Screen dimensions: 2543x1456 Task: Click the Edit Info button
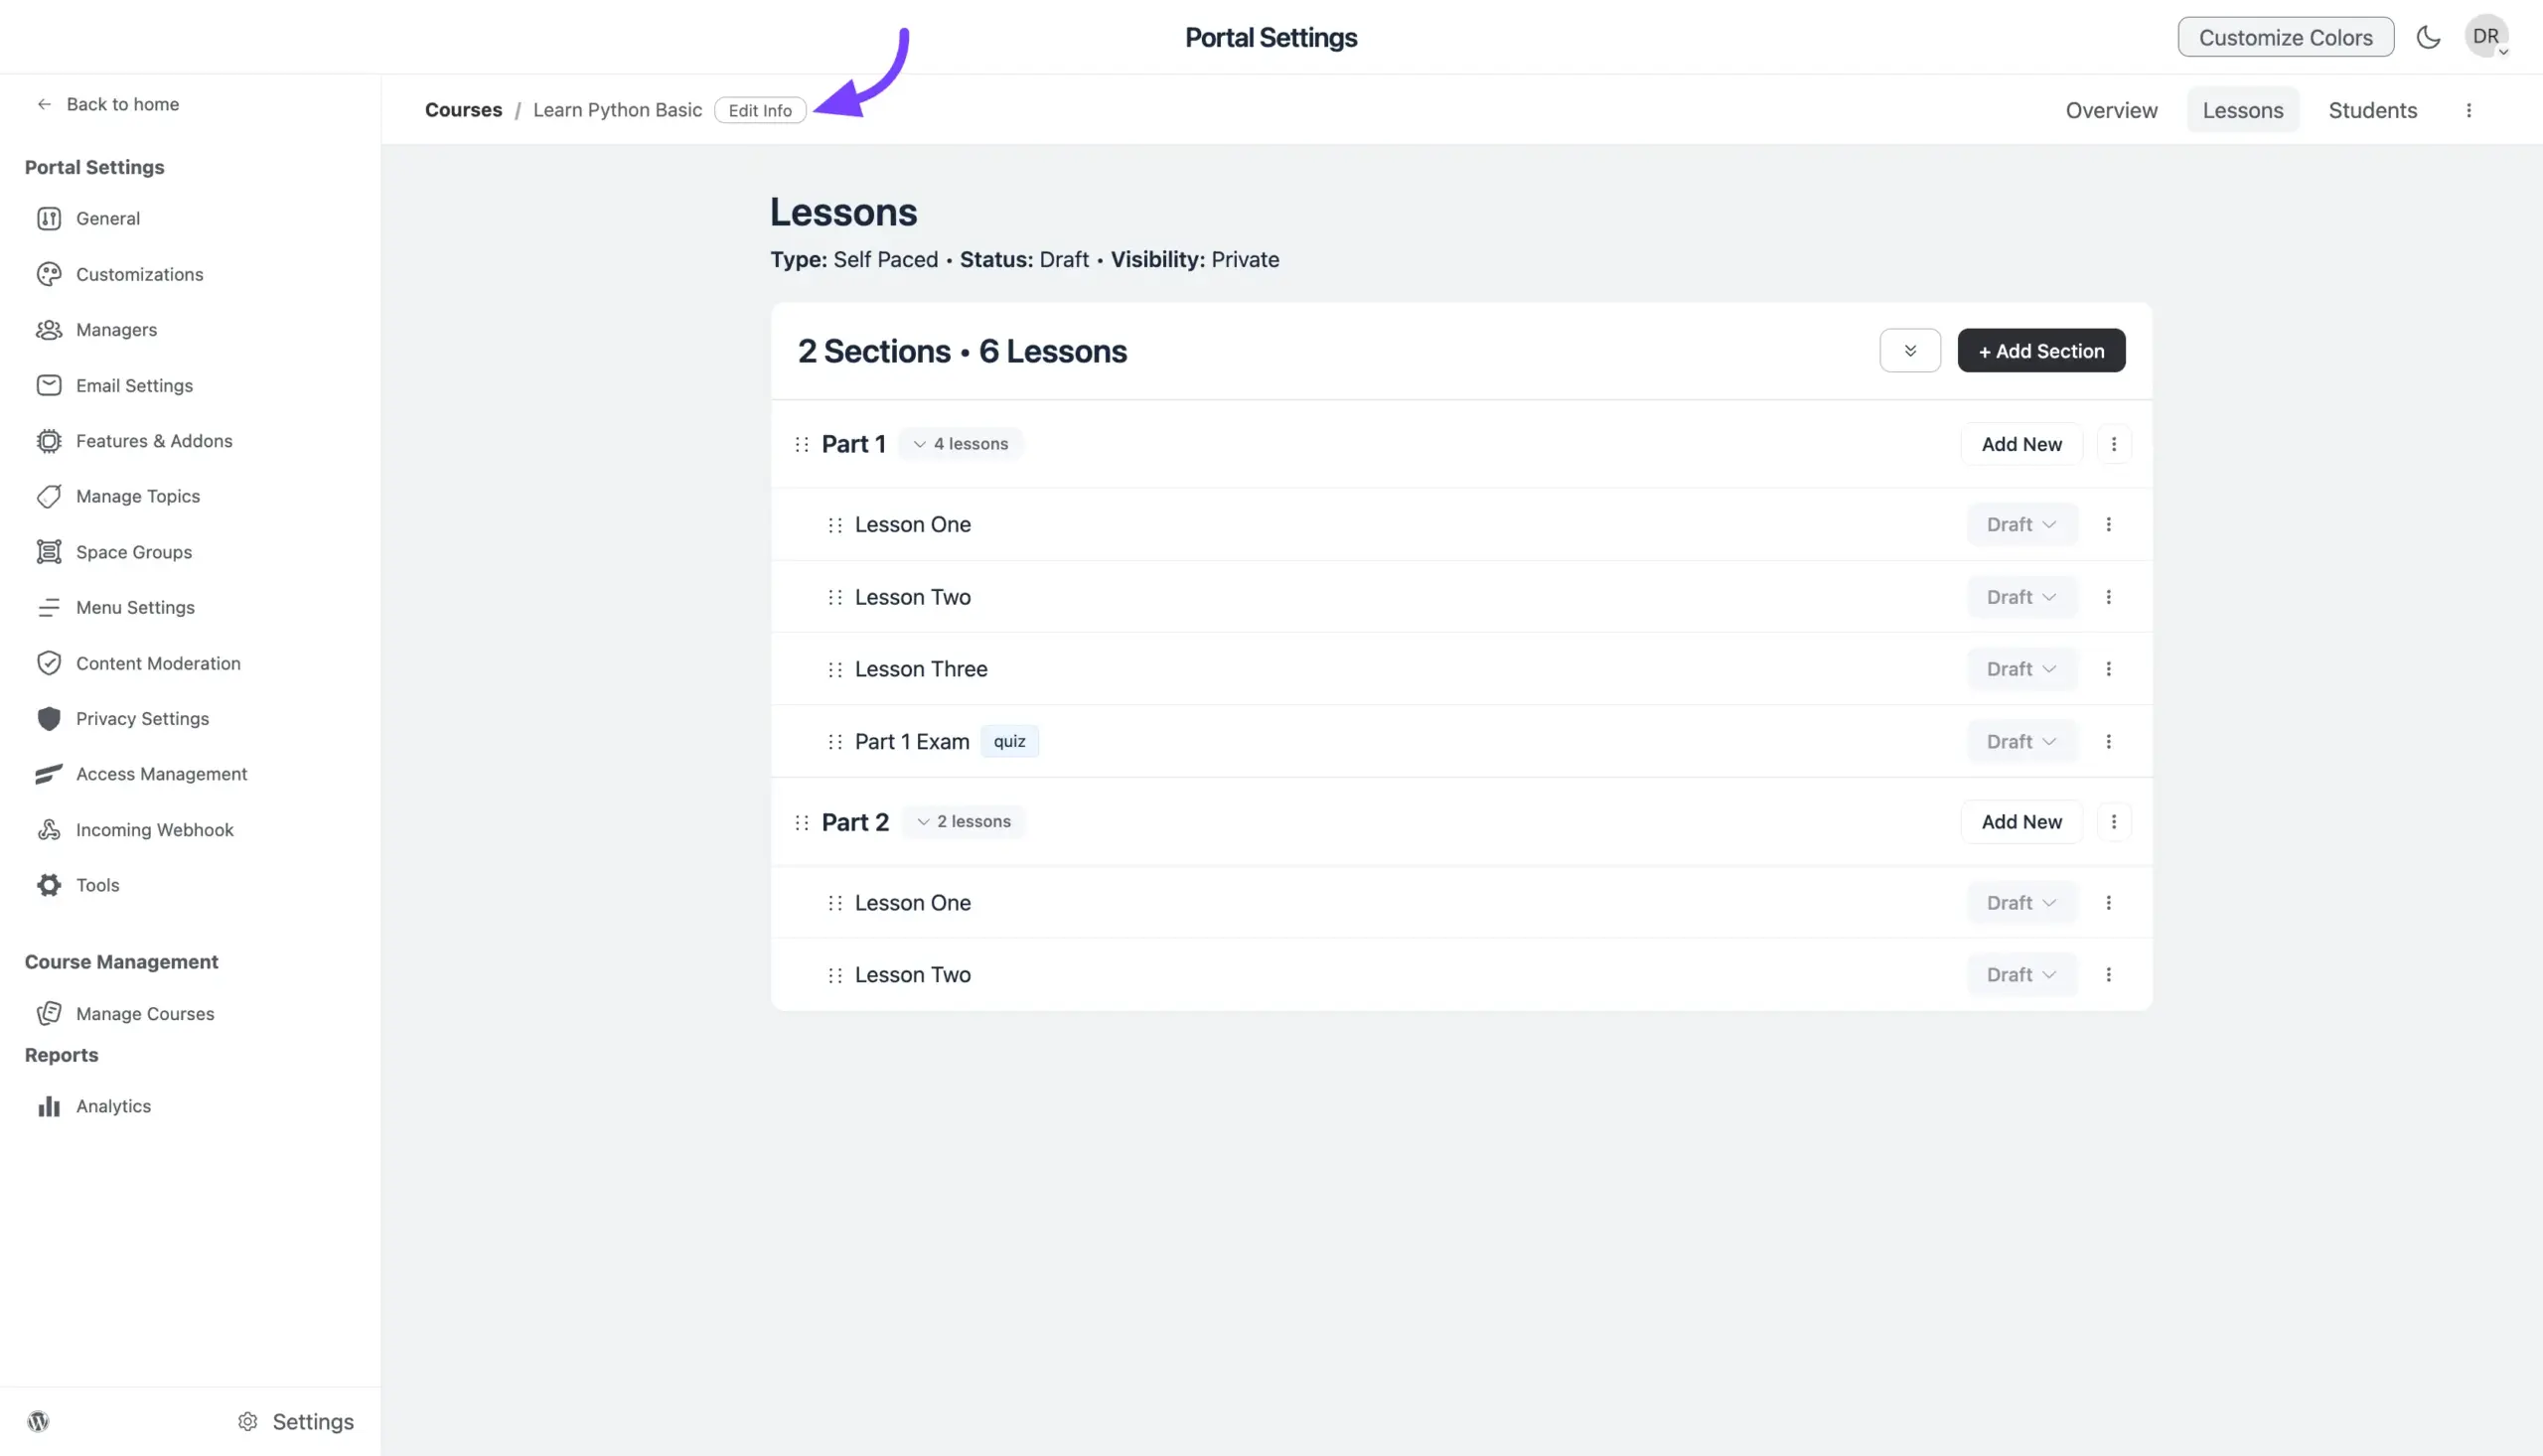[x=759, y=110]
